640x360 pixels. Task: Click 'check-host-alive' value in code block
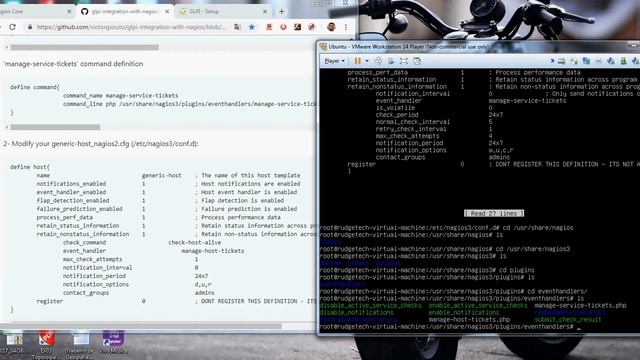[x=195, y=242]
